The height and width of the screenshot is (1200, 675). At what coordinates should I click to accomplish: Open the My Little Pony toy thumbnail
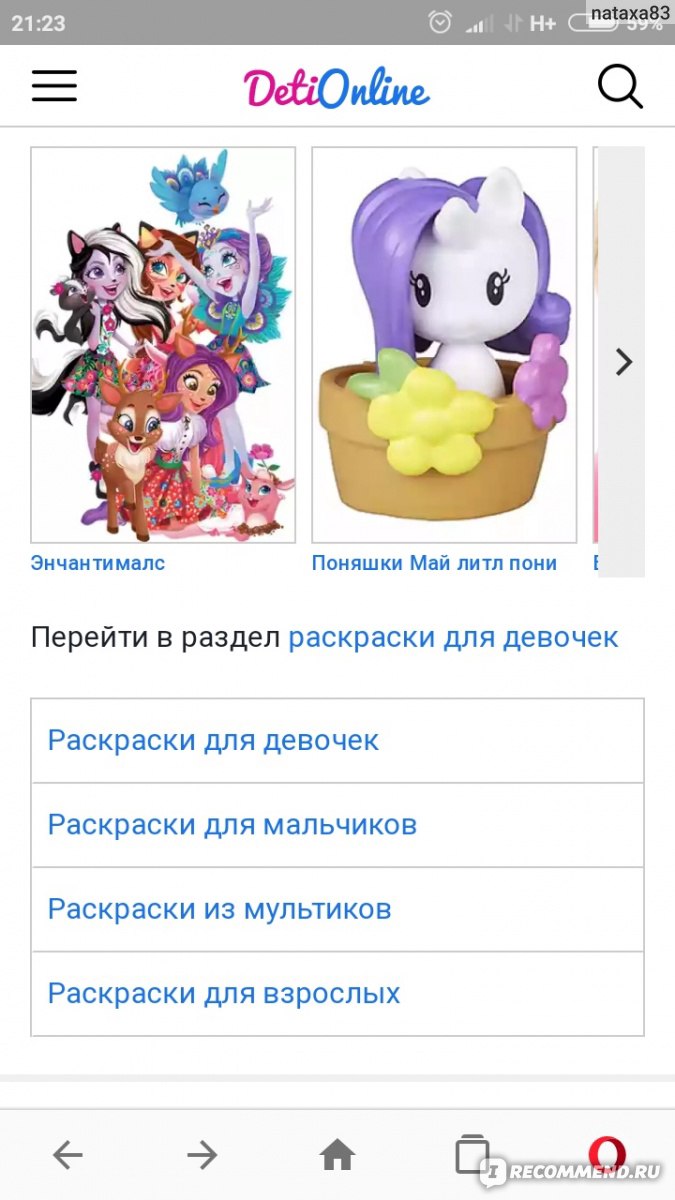(x=444, y=345)
